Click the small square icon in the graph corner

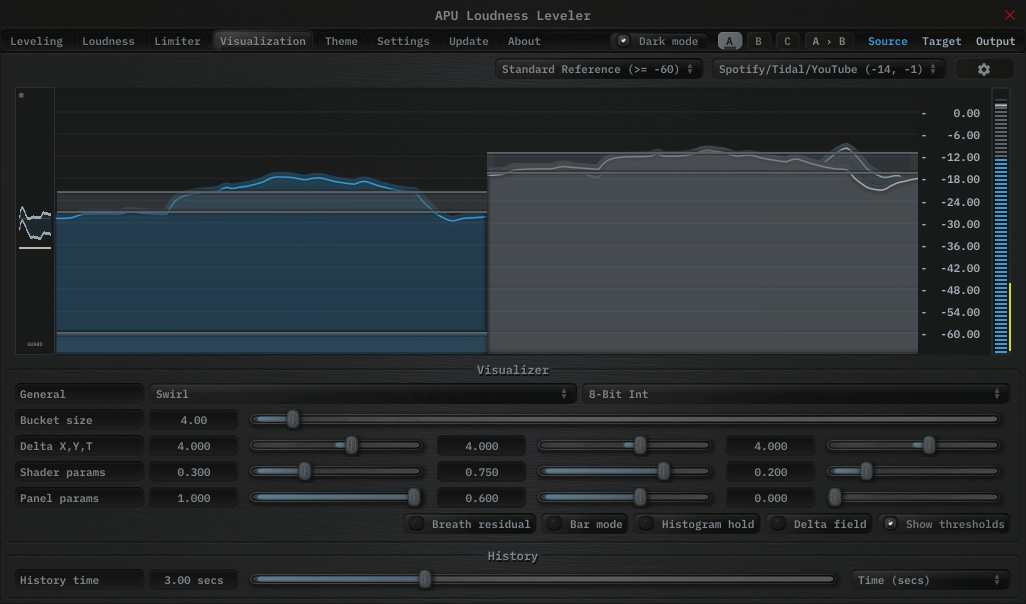(21, 95)
